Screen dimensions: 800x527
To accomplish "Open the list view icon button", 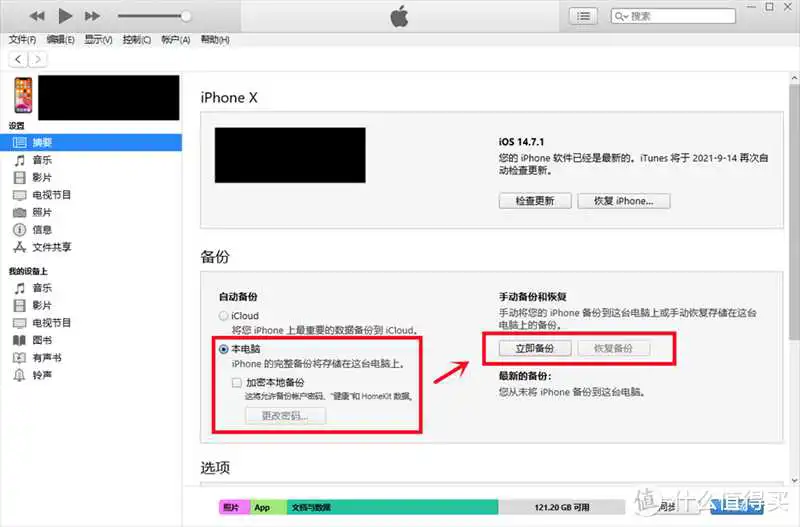I will [x=583, y=16].
